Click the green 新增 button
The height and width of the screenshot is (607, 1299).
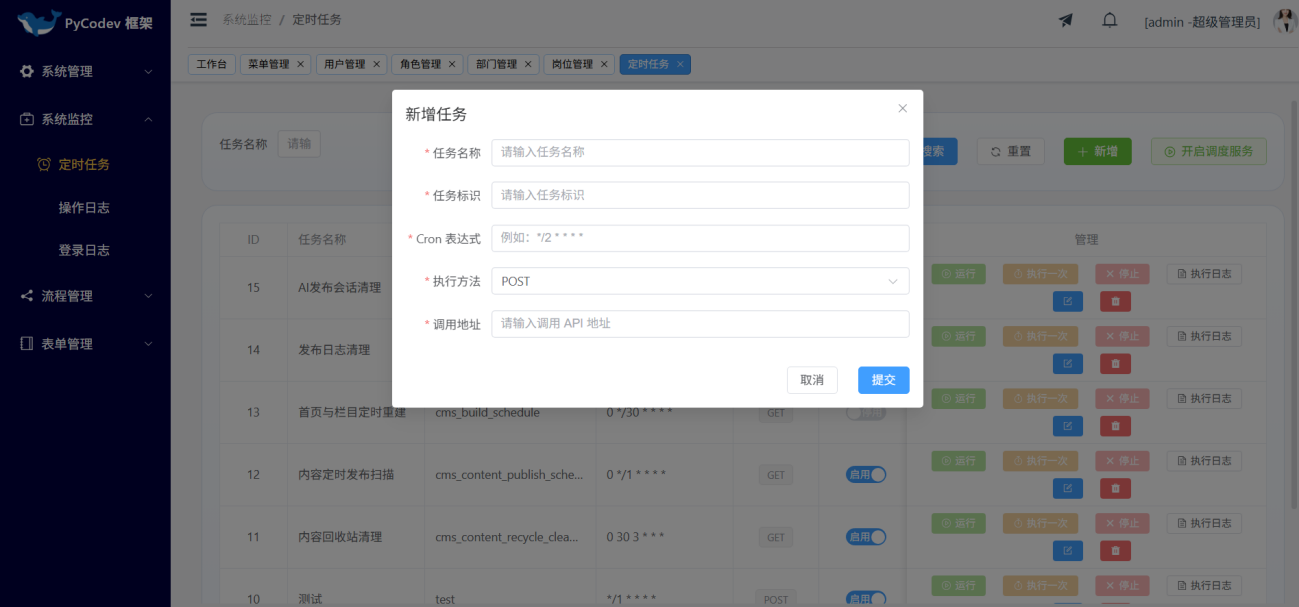click(1097, 151)
